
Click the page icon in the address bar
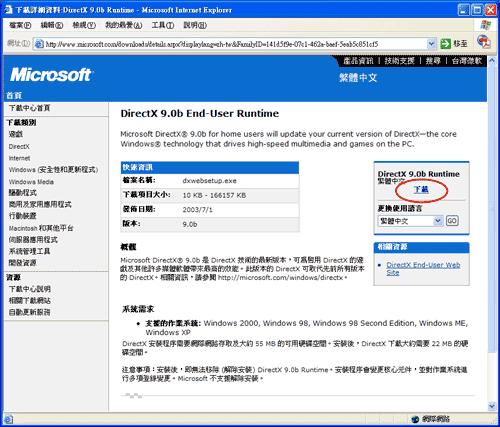point(39,44)
